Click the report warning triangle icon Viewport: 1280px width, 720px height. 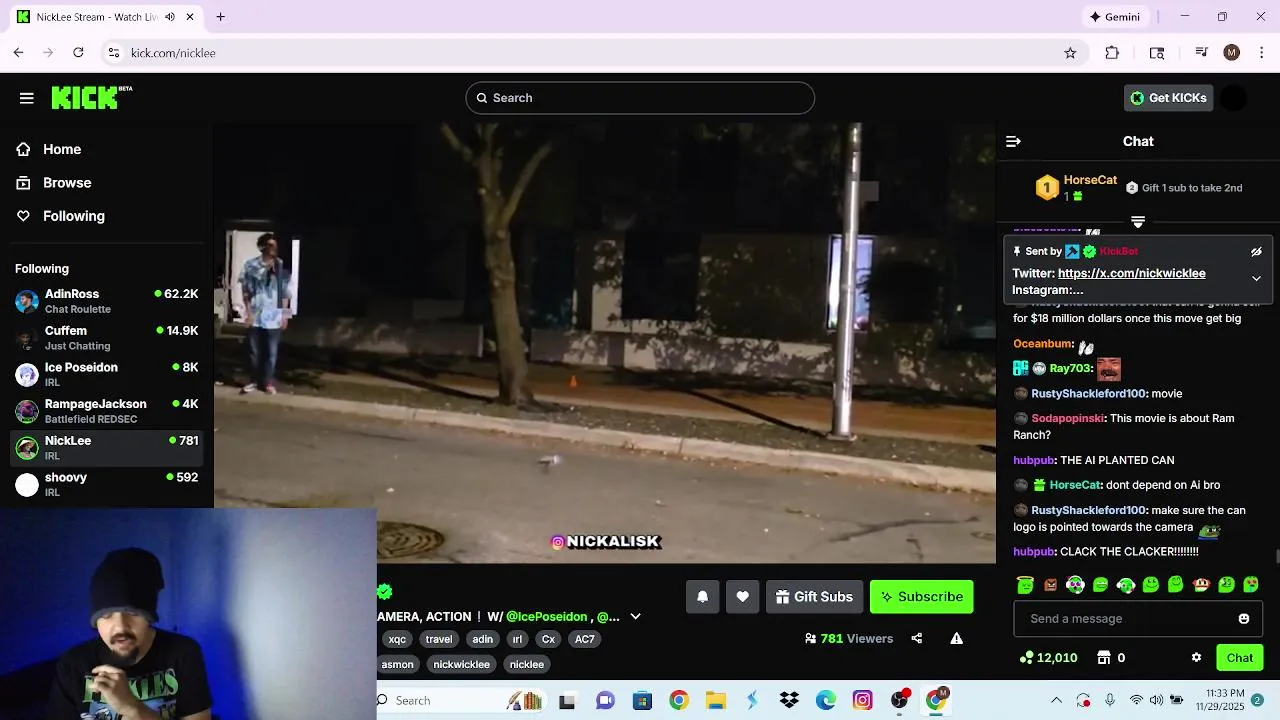956,639
